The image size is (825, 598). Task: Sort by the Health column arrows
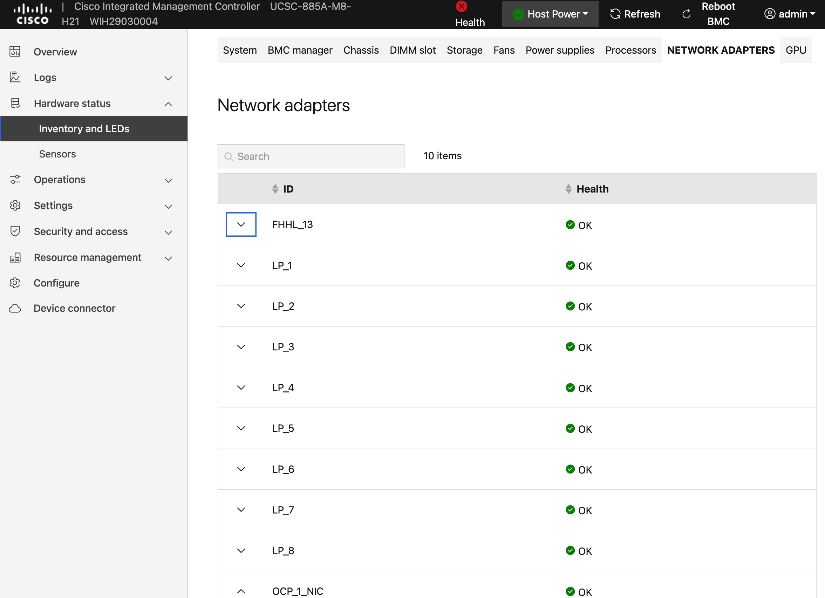pos(569,189)
